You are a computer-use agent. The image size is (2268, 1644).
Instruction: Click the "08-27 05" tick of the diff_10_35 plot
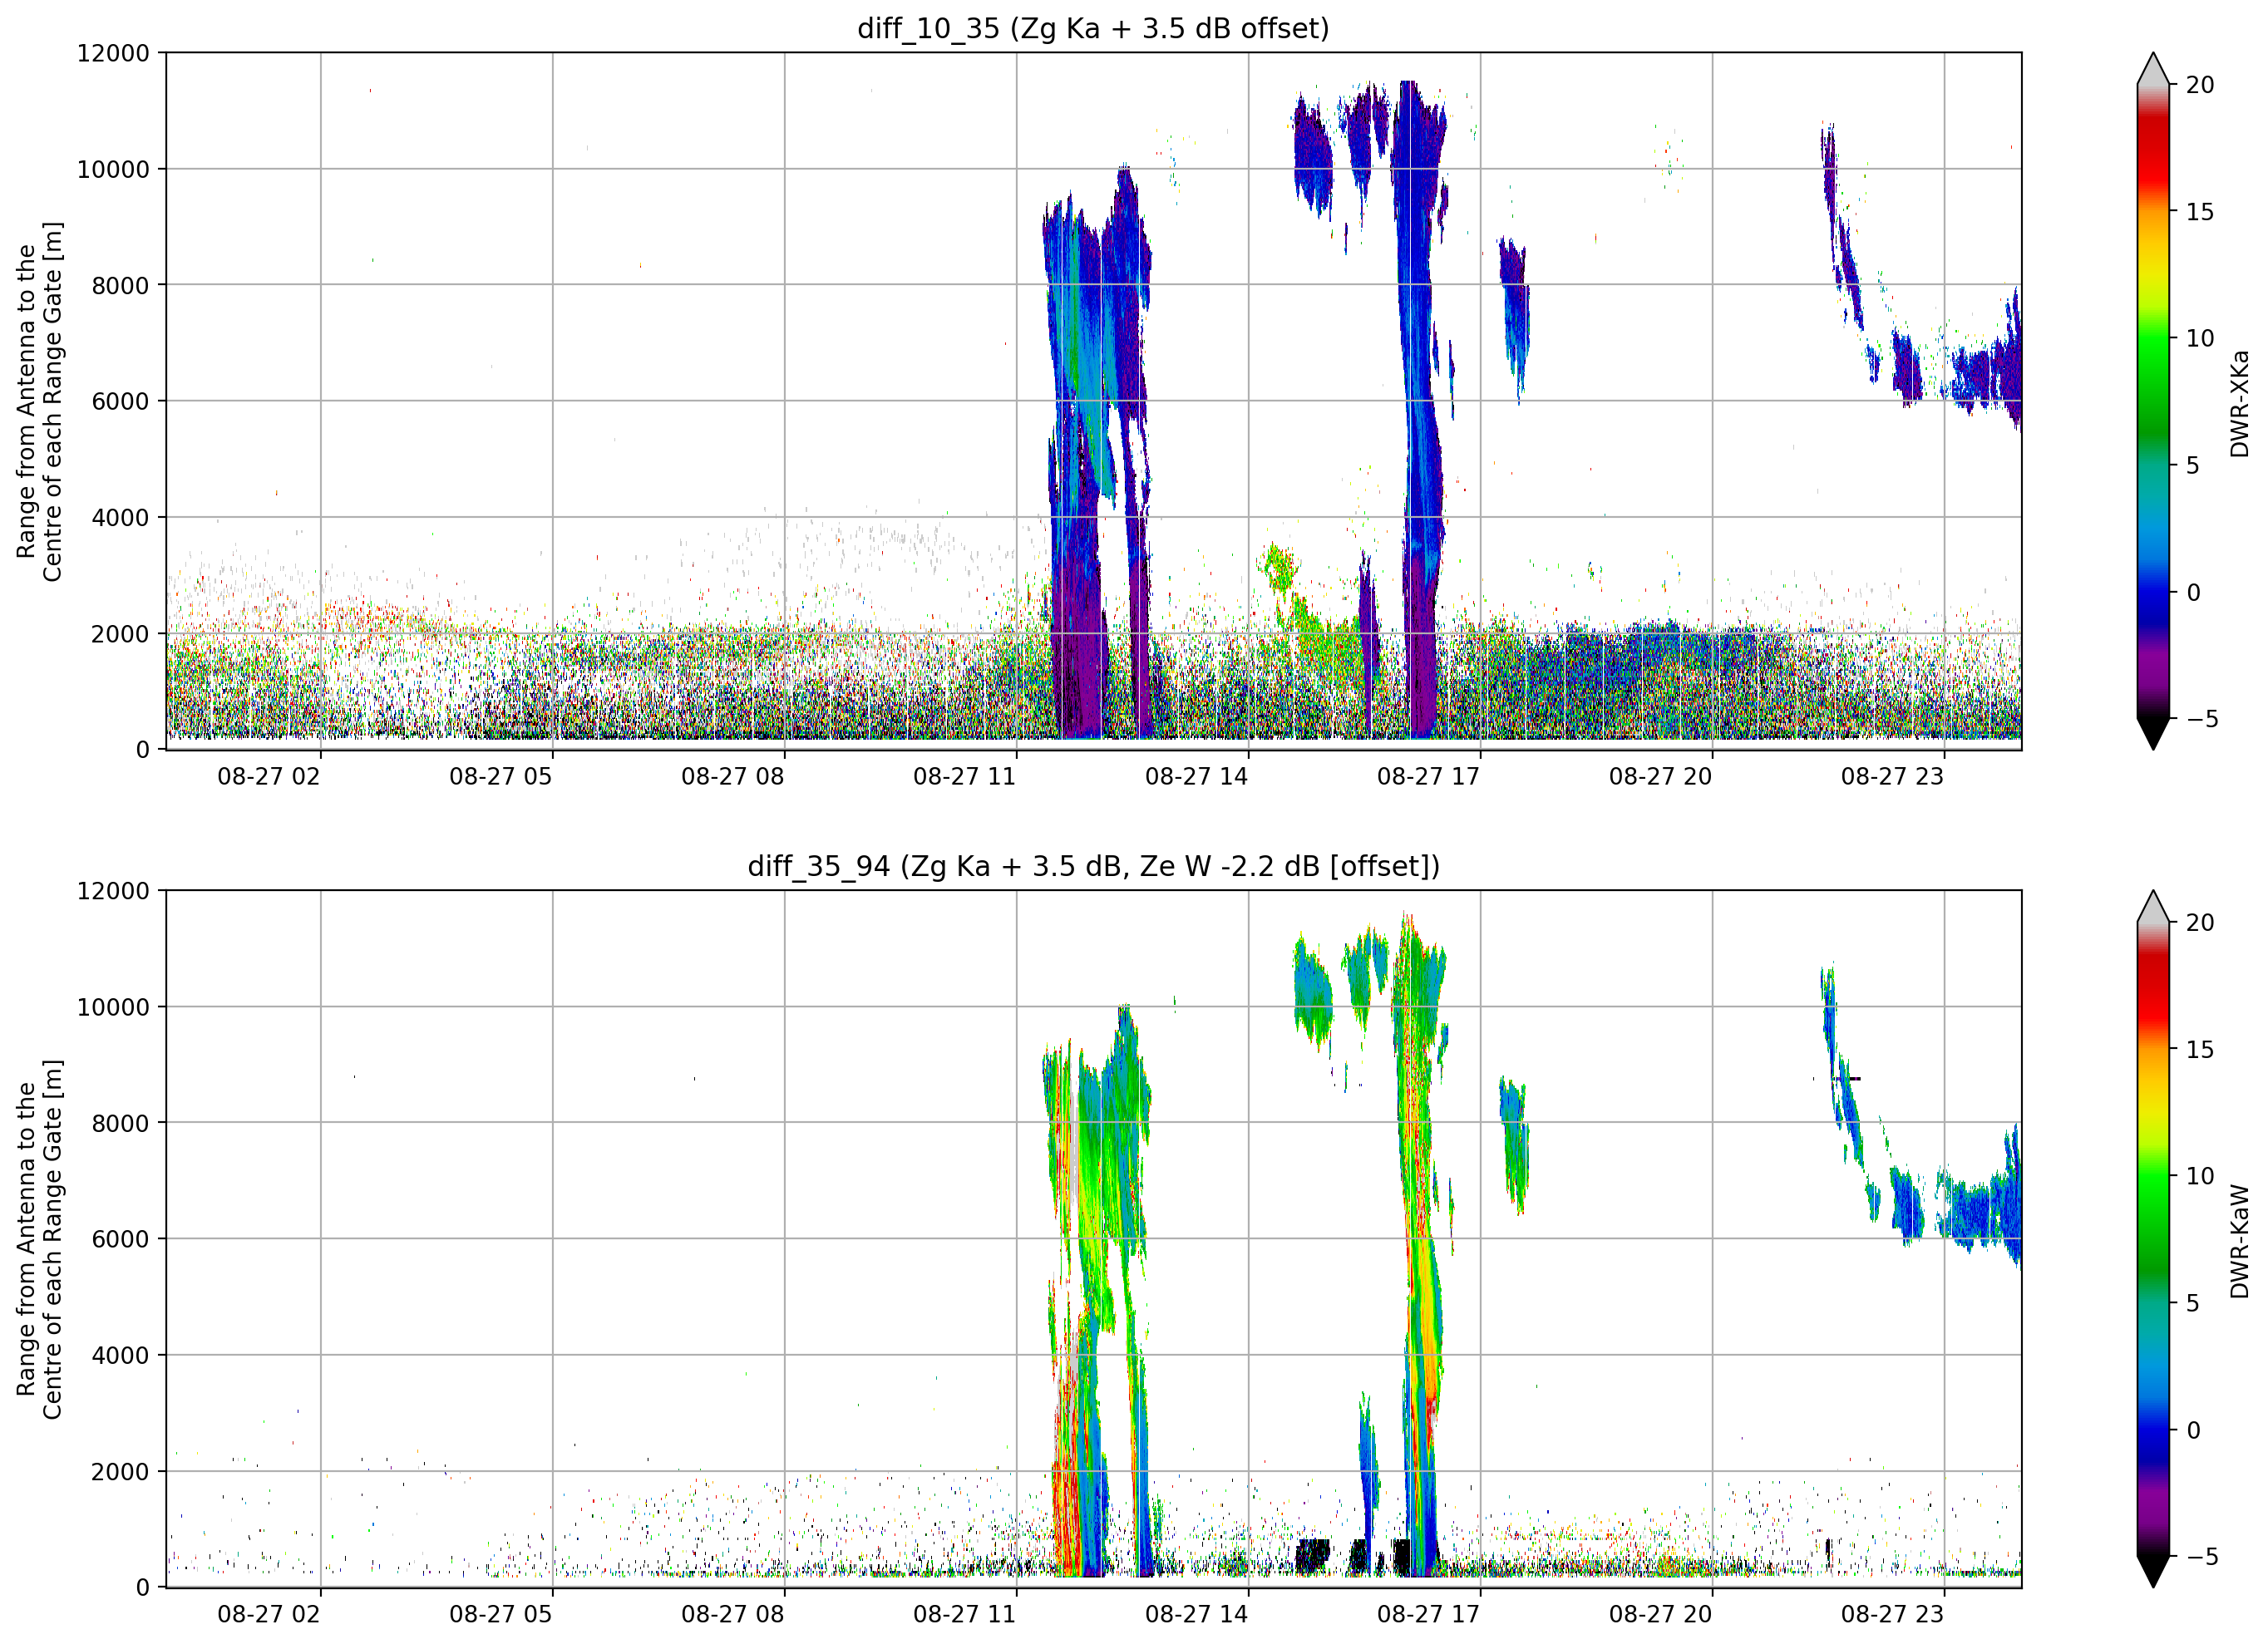(501, 776)
